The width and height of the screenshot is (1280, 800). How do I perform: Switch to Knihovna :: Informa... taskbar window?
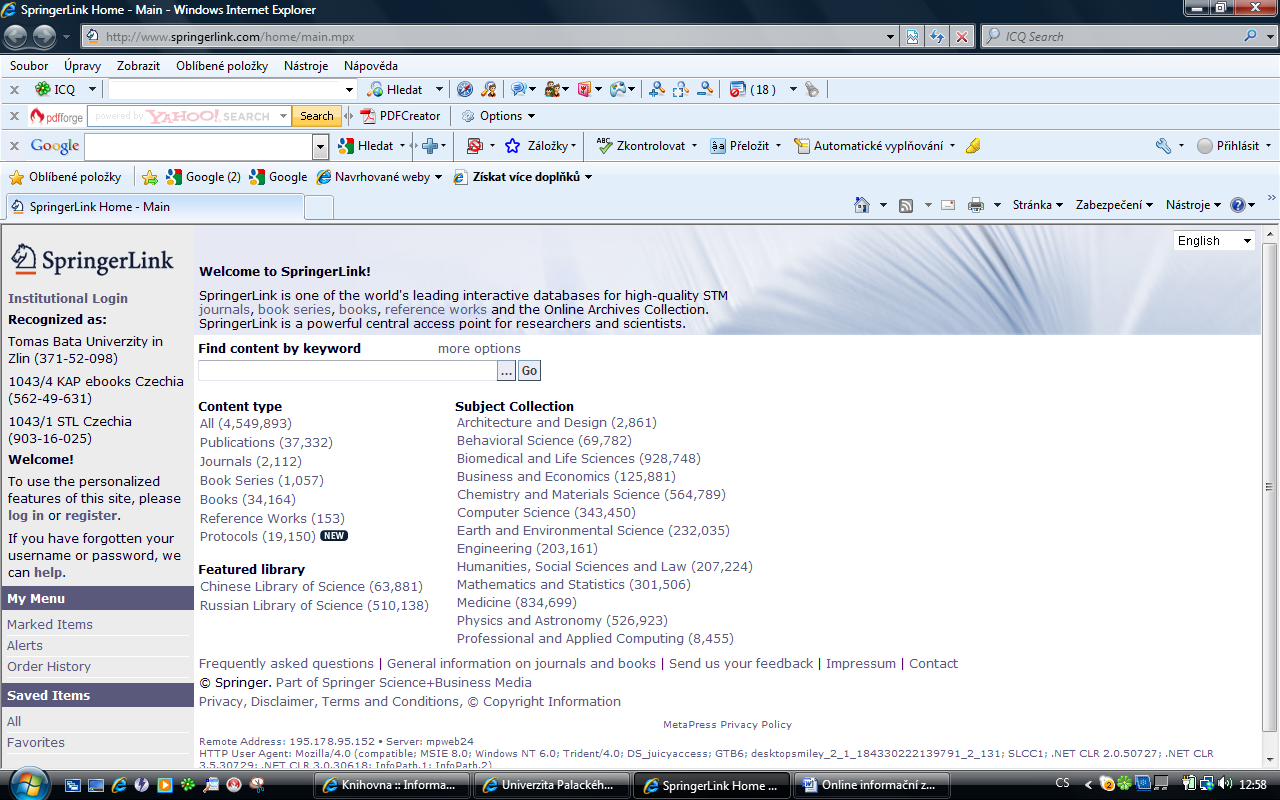click(x=392, y=785)
